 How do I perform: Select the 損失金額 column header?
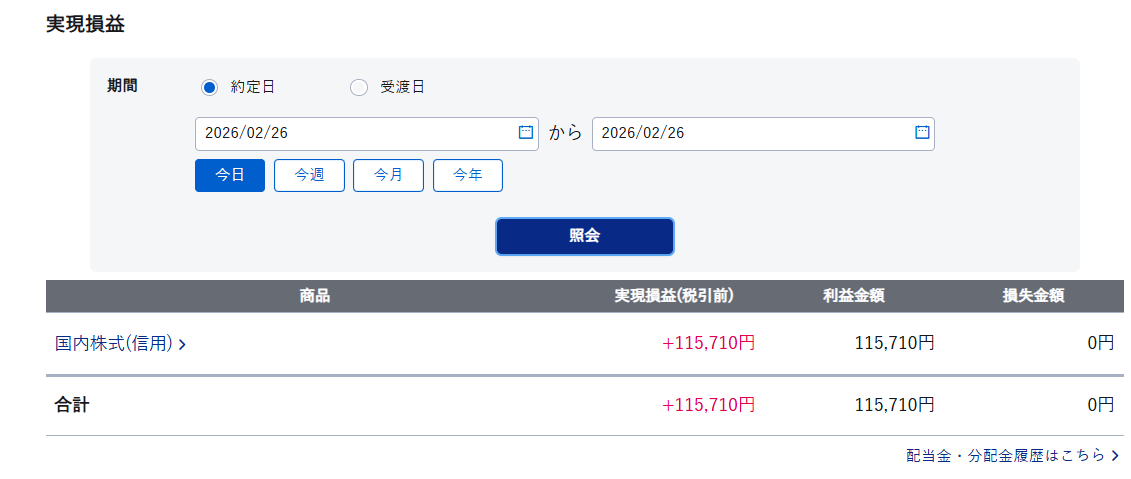1033,296
